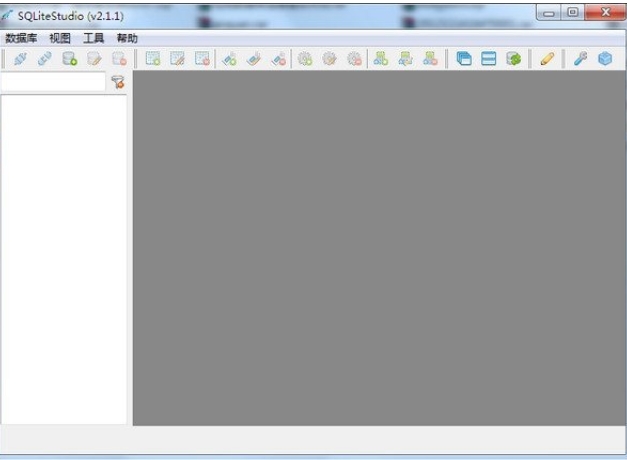The image size is (627, 460).
Task: Click the refresh database schema icon
Action: click(513, 59)
